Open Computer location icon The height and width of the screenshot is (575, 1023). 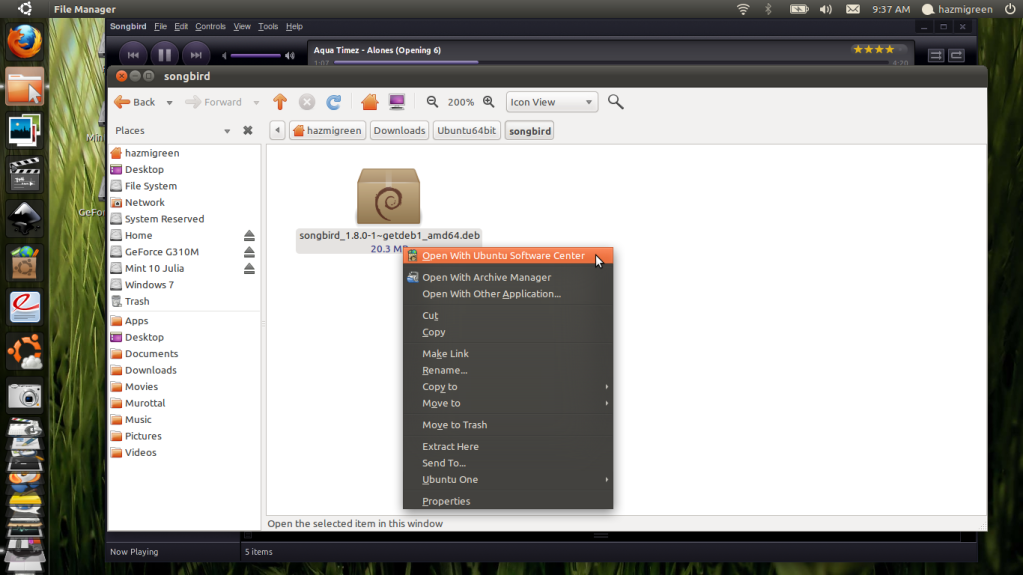(x=397, y=102)
